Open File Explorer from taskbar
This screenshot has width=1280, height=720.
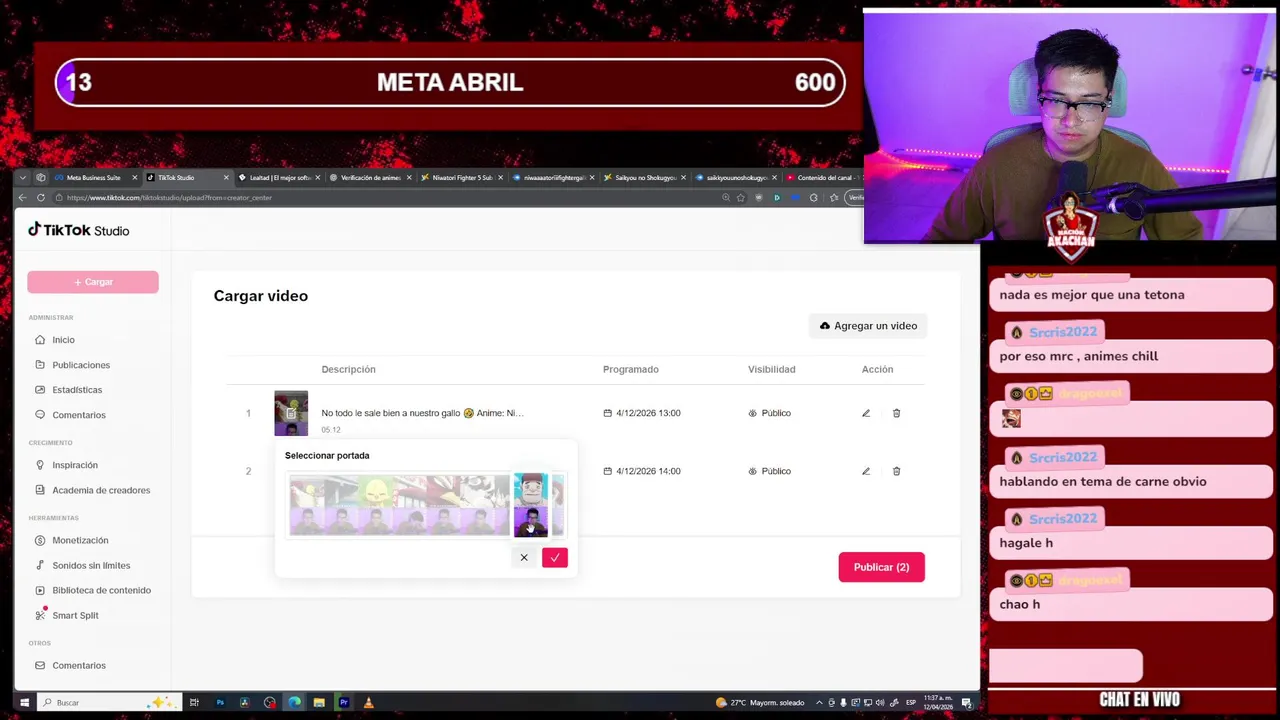(x=319, y=703)
